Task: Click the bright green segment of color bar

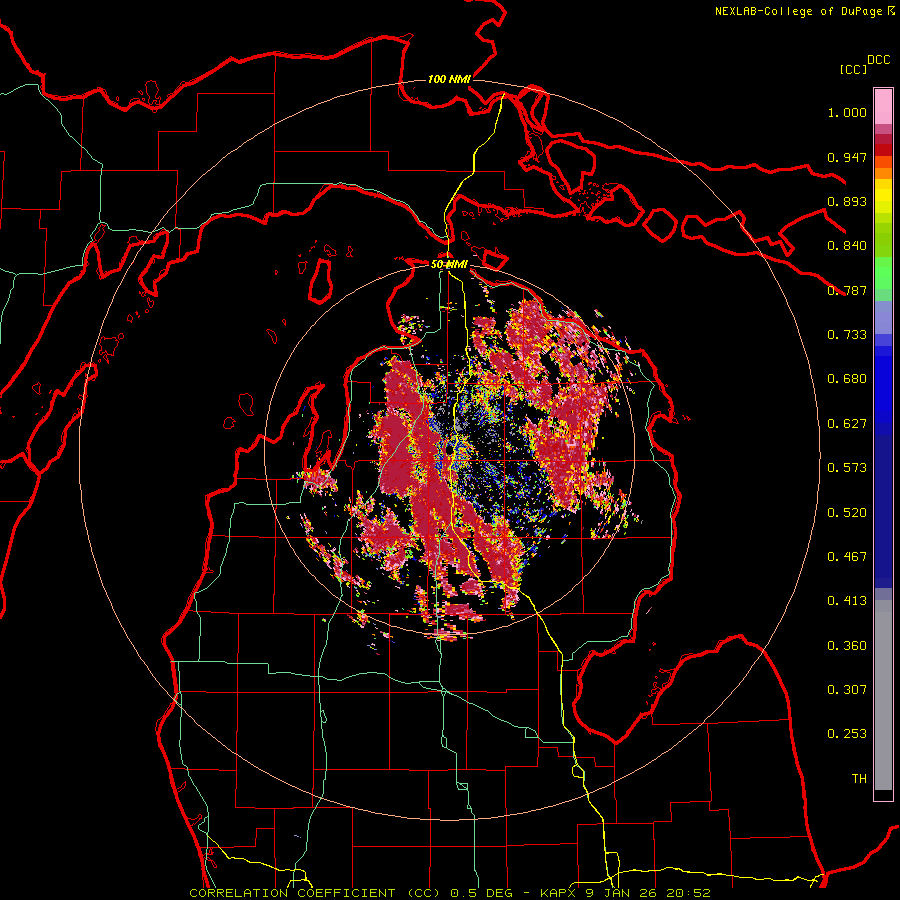Action: (883, 273)
